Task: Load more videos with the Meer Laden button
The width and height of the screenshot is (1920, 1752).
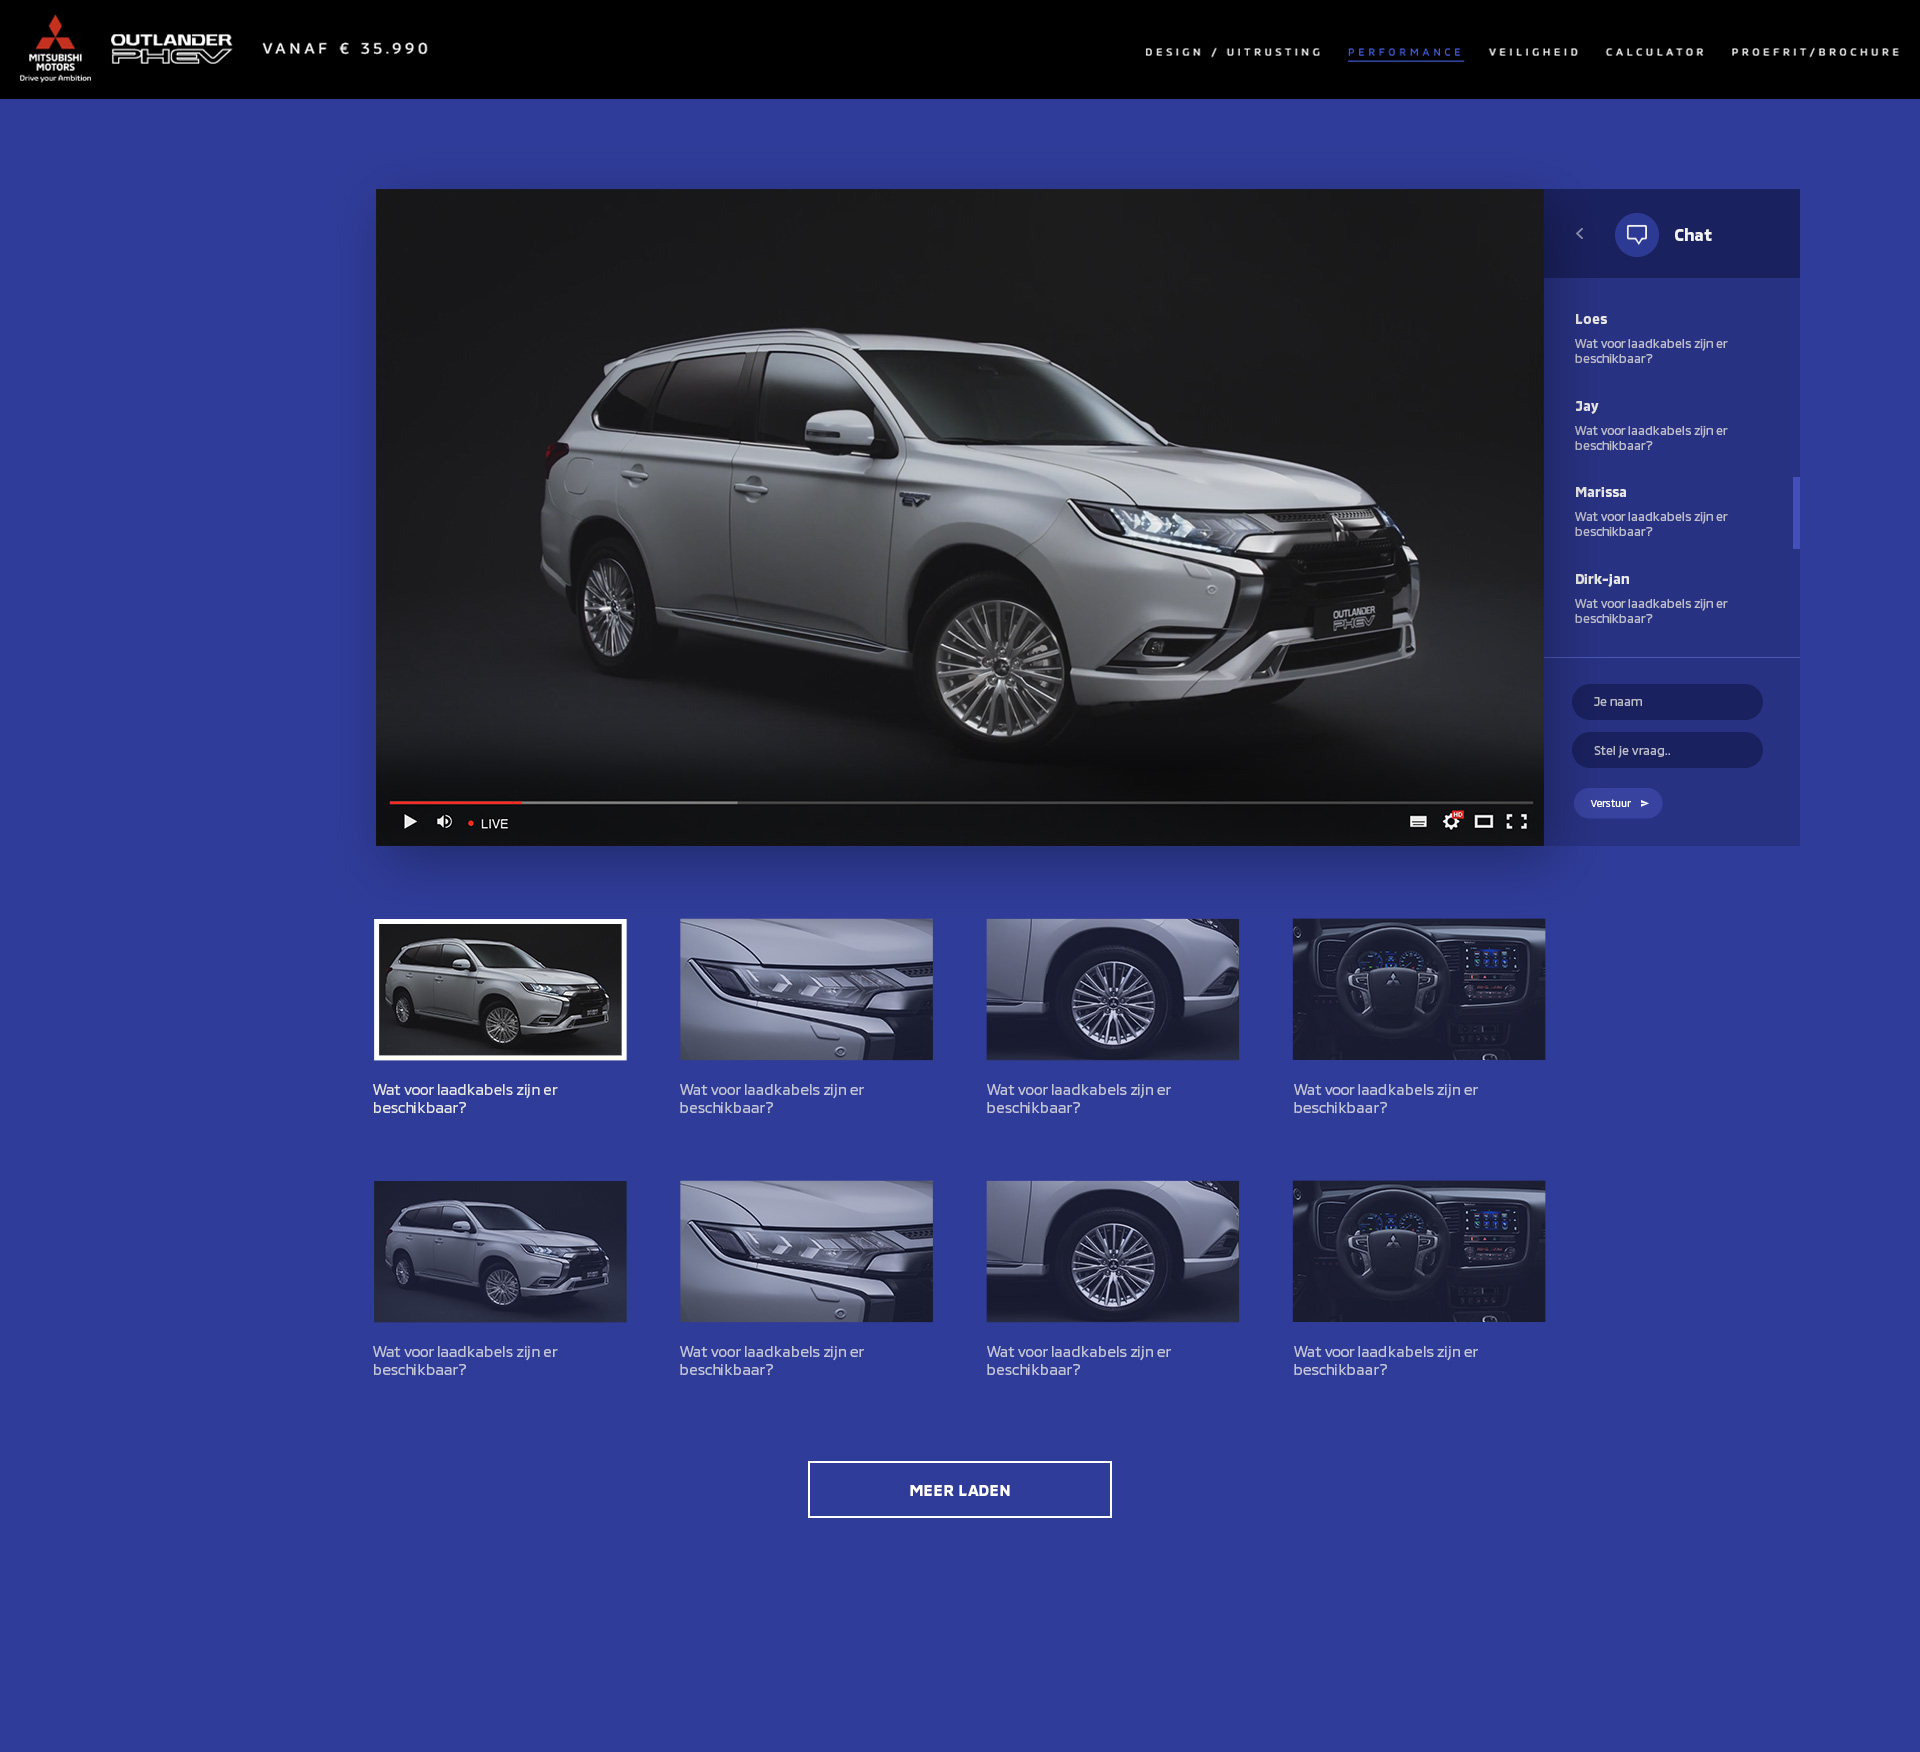Action: pos(960,1489)
